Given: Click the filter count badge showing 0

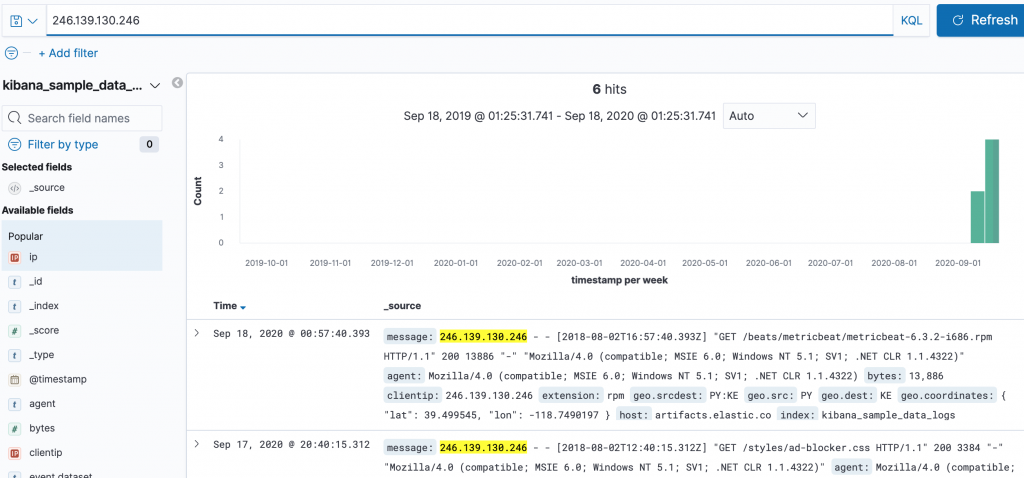Looking at the screenshot, I should click(149, 144).
